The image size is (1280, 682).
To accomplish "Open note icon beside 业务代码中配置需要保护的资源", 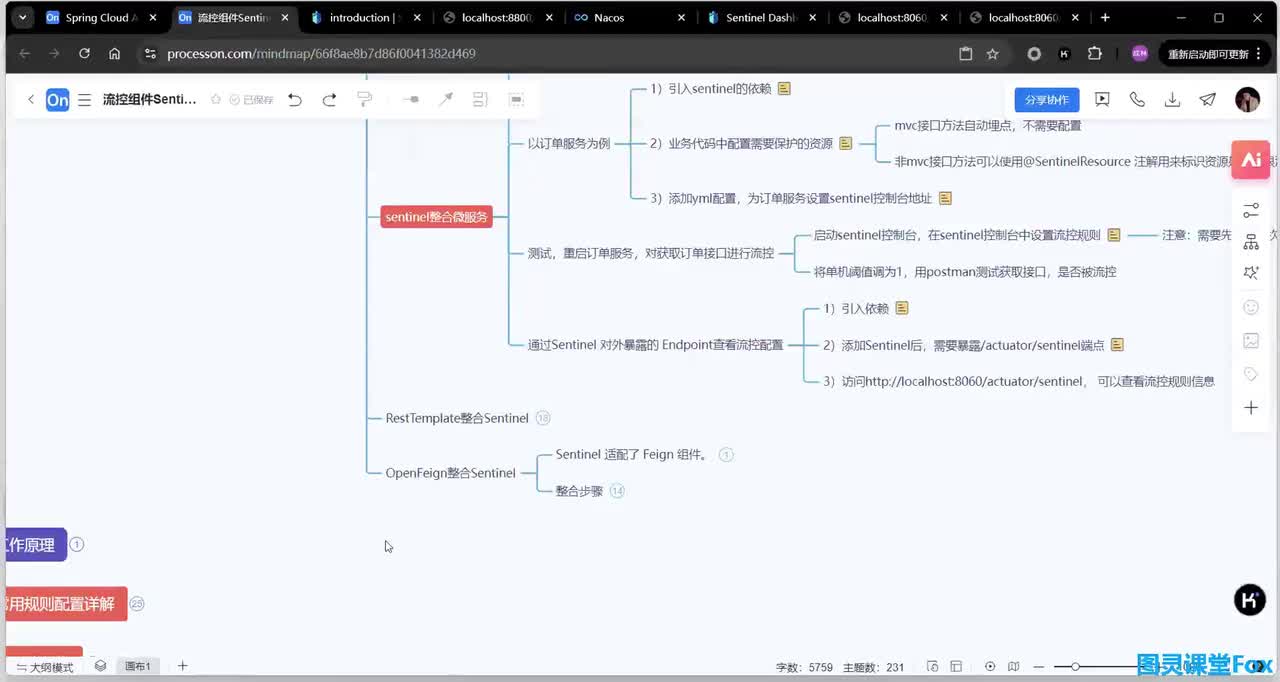I will point(845,143).
